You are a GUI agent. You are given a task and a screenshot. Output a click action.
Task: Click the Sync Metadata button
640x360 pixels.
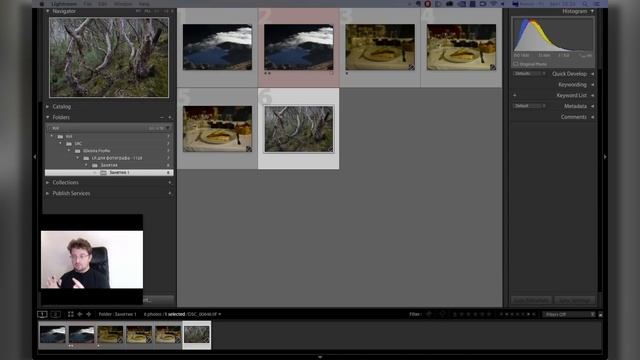click(531, 300)
